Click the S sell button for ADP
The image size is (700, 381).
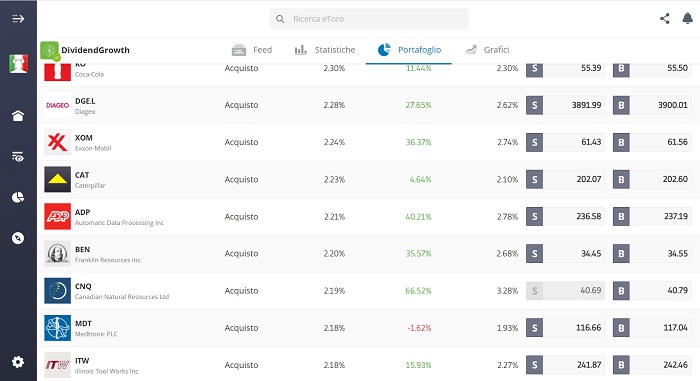[534, 217]
